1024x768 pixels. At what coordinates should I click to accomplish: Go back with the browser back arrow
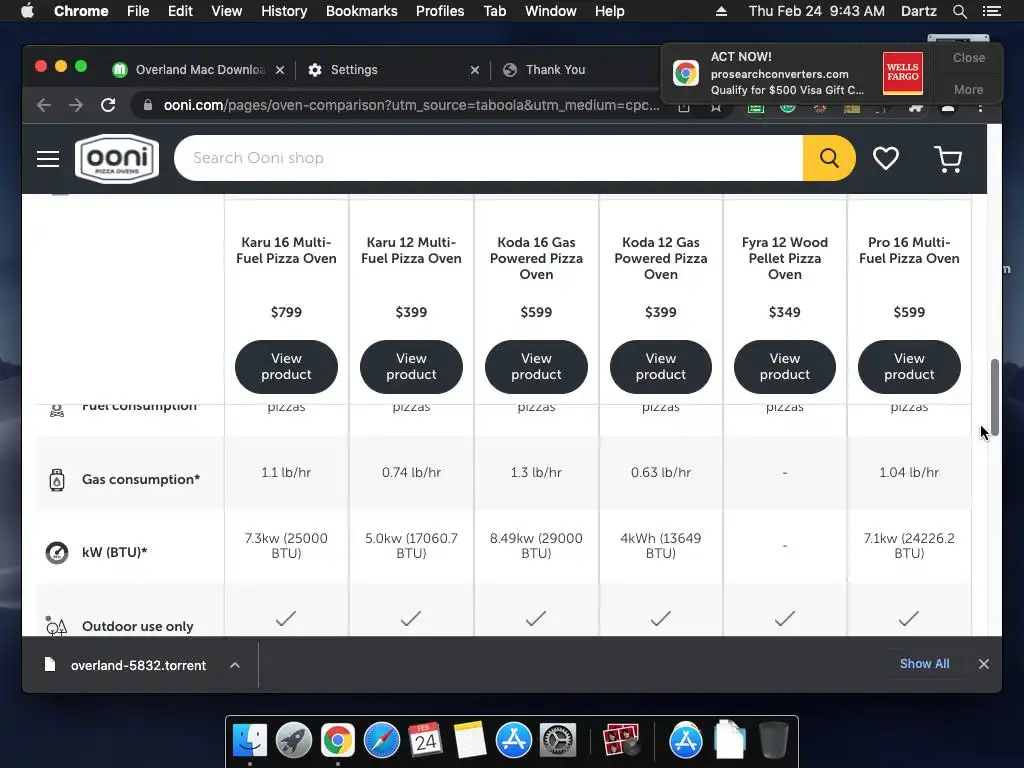pyautogui.click(x=44, y=105)
